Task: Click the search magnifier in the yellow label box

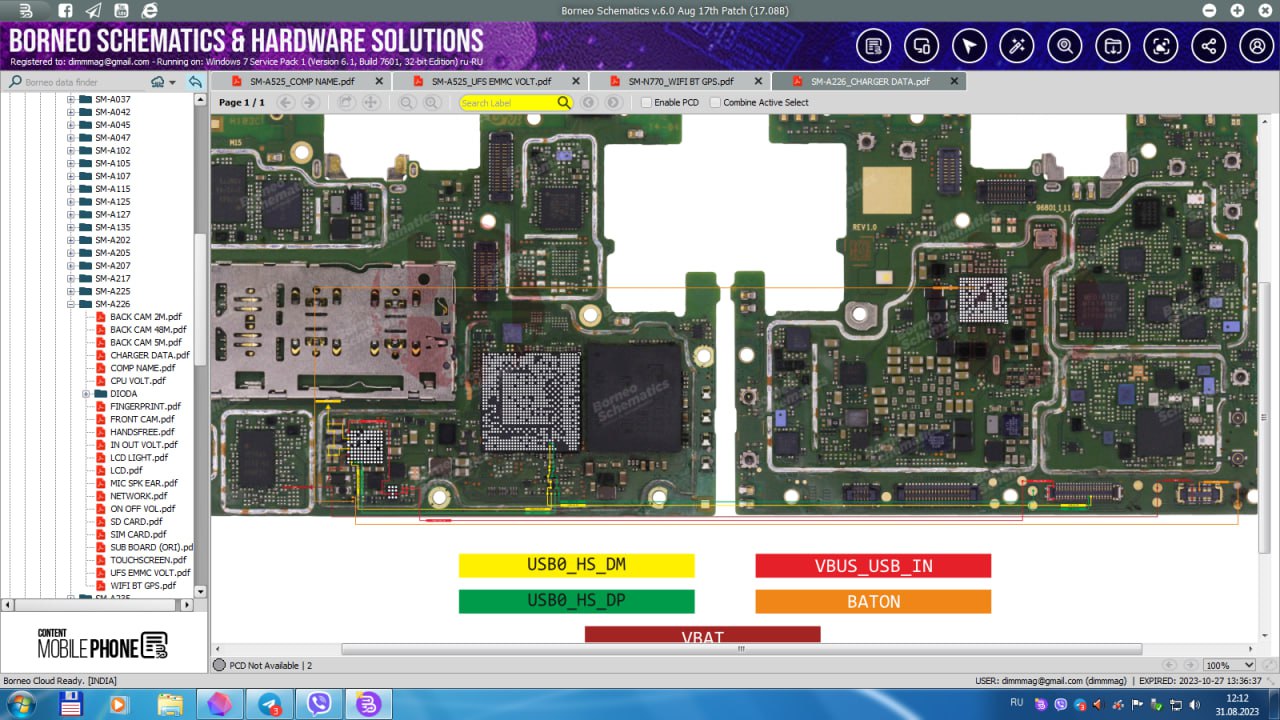Action: tap(564, 102)
